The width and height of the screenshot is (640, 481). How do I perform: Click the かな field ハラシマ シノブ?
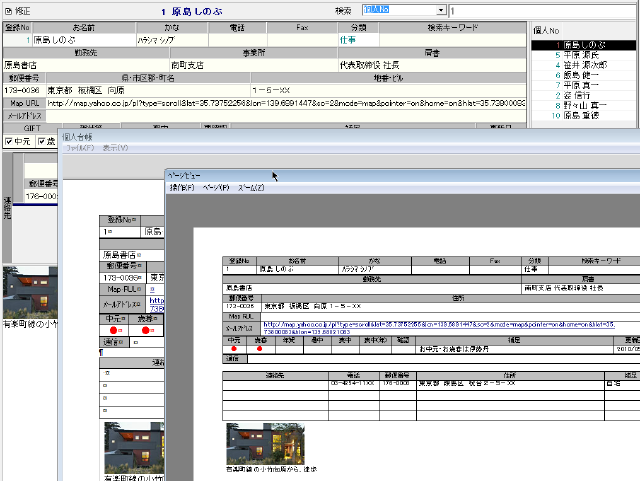point(172,40)
